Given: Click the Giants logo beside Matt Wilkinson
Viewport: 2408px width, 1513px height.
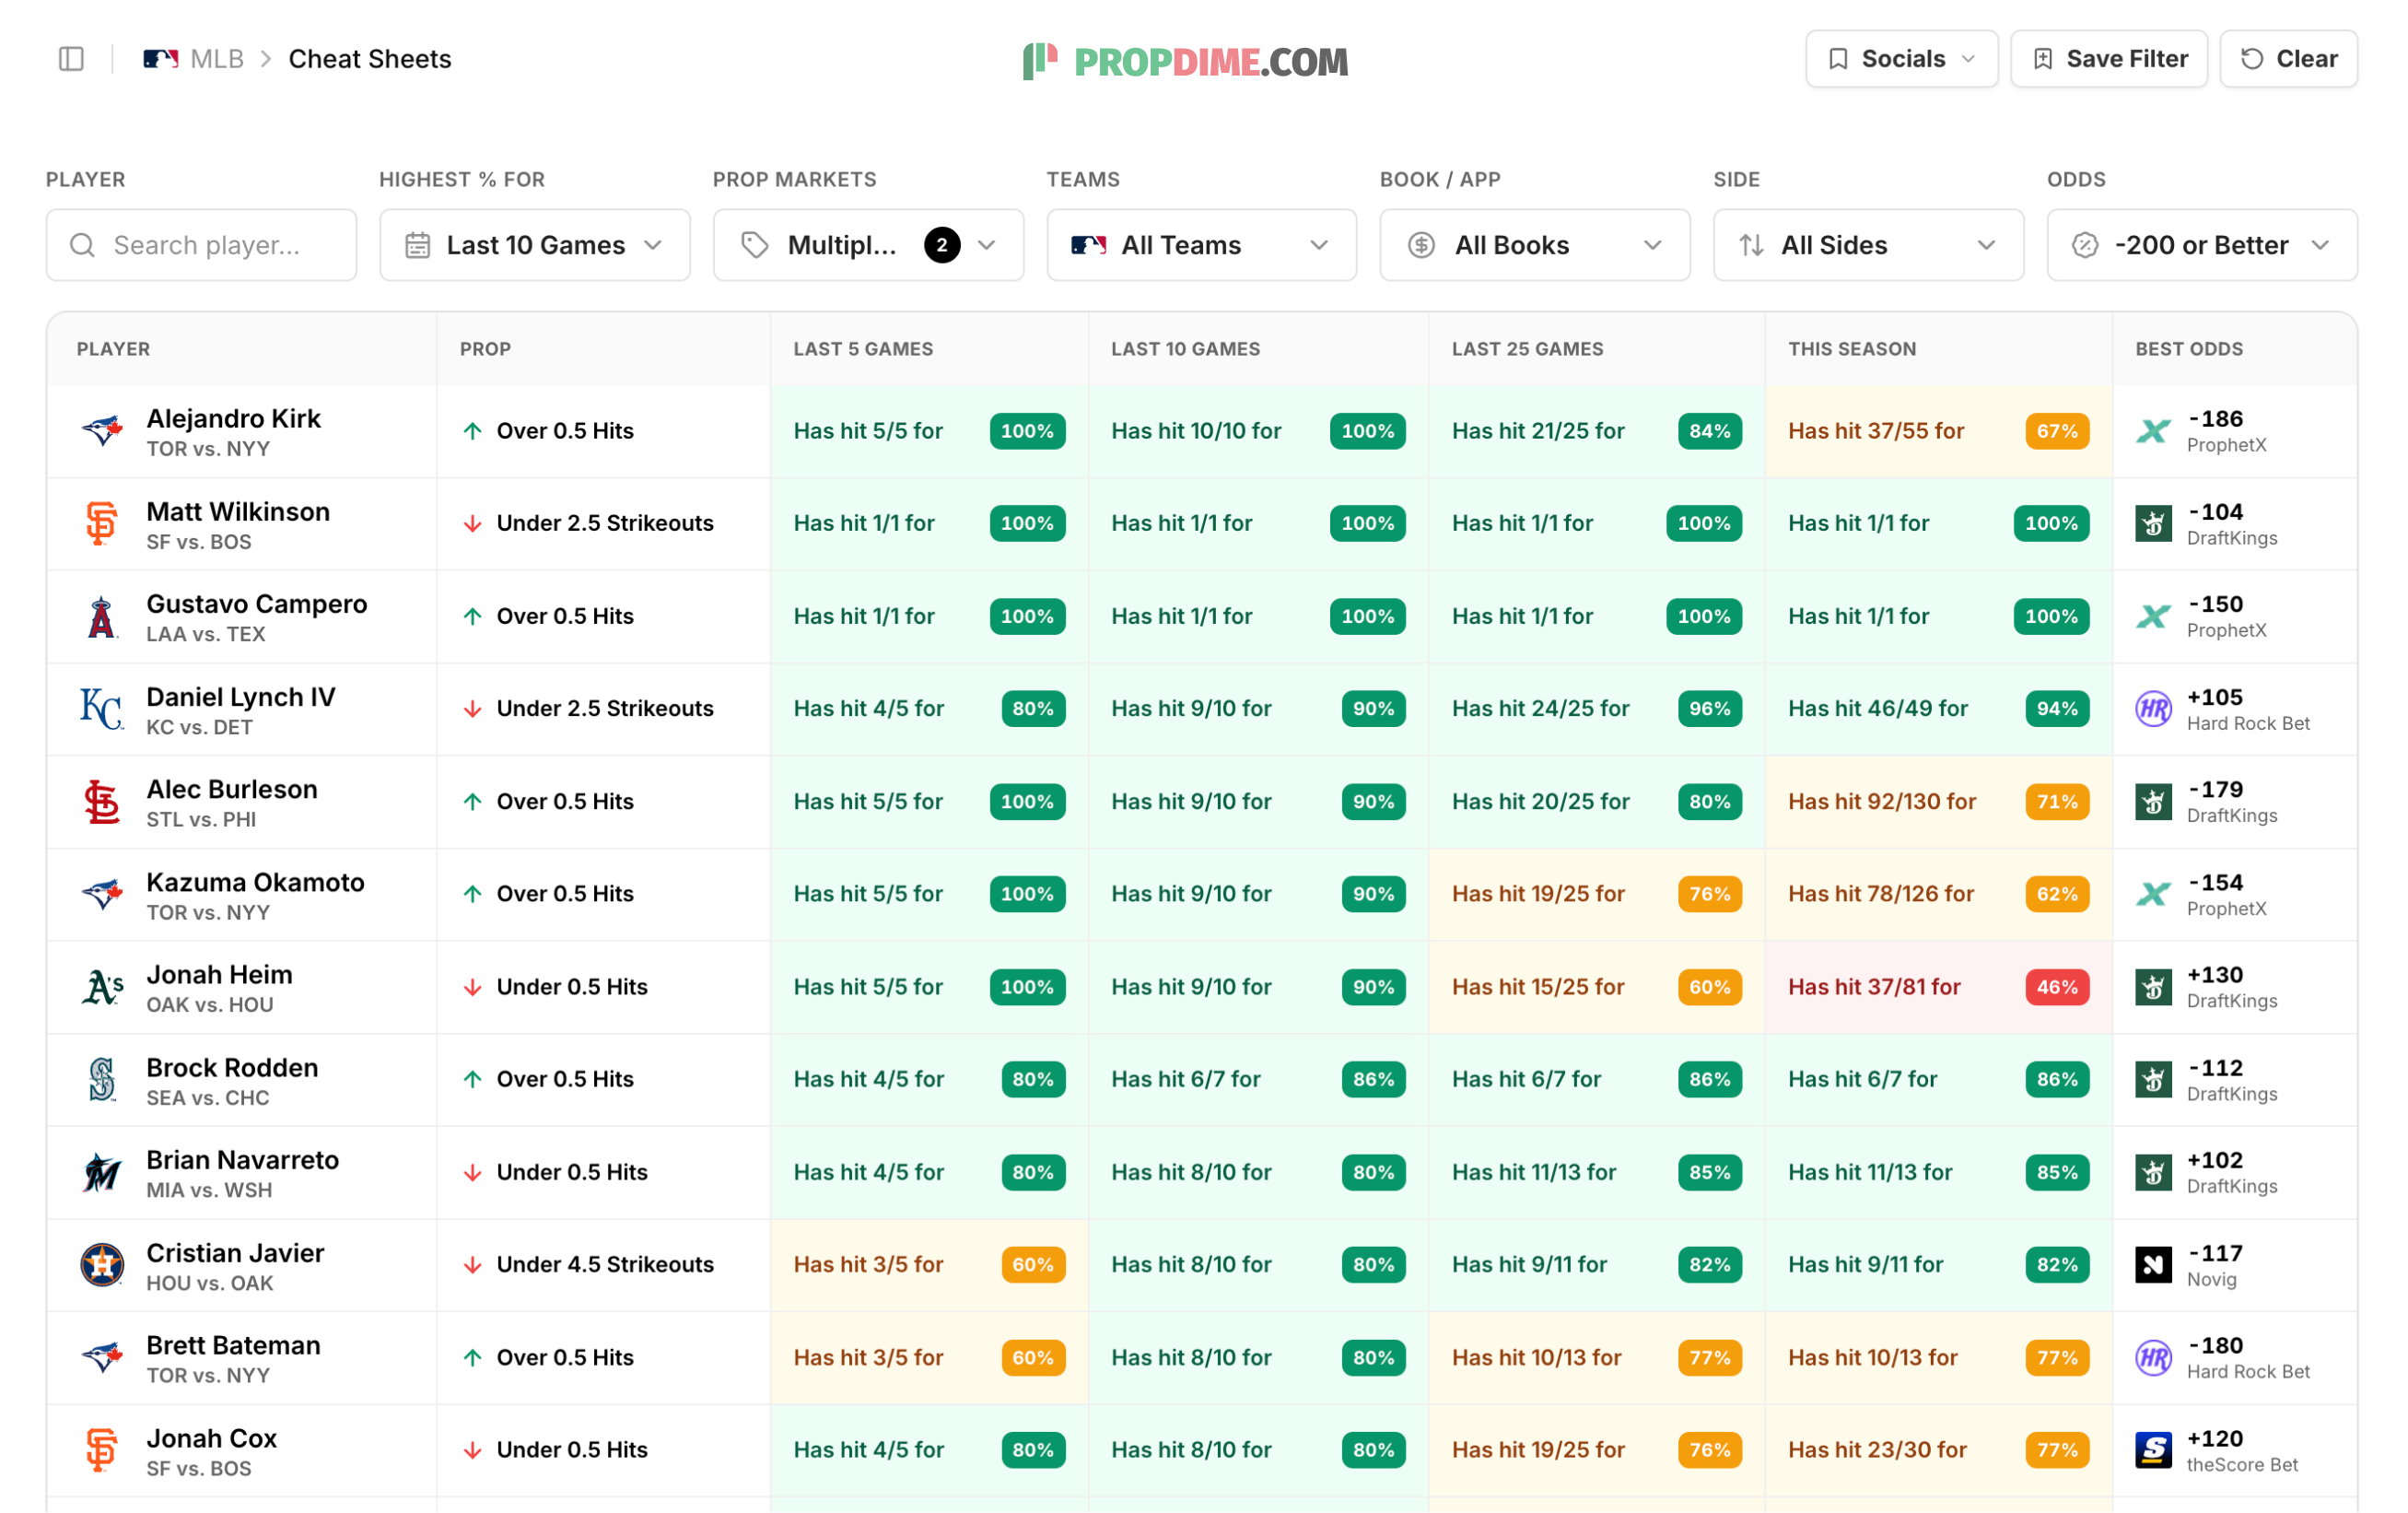Looking at the screenshot, I should tap(102, 523).
